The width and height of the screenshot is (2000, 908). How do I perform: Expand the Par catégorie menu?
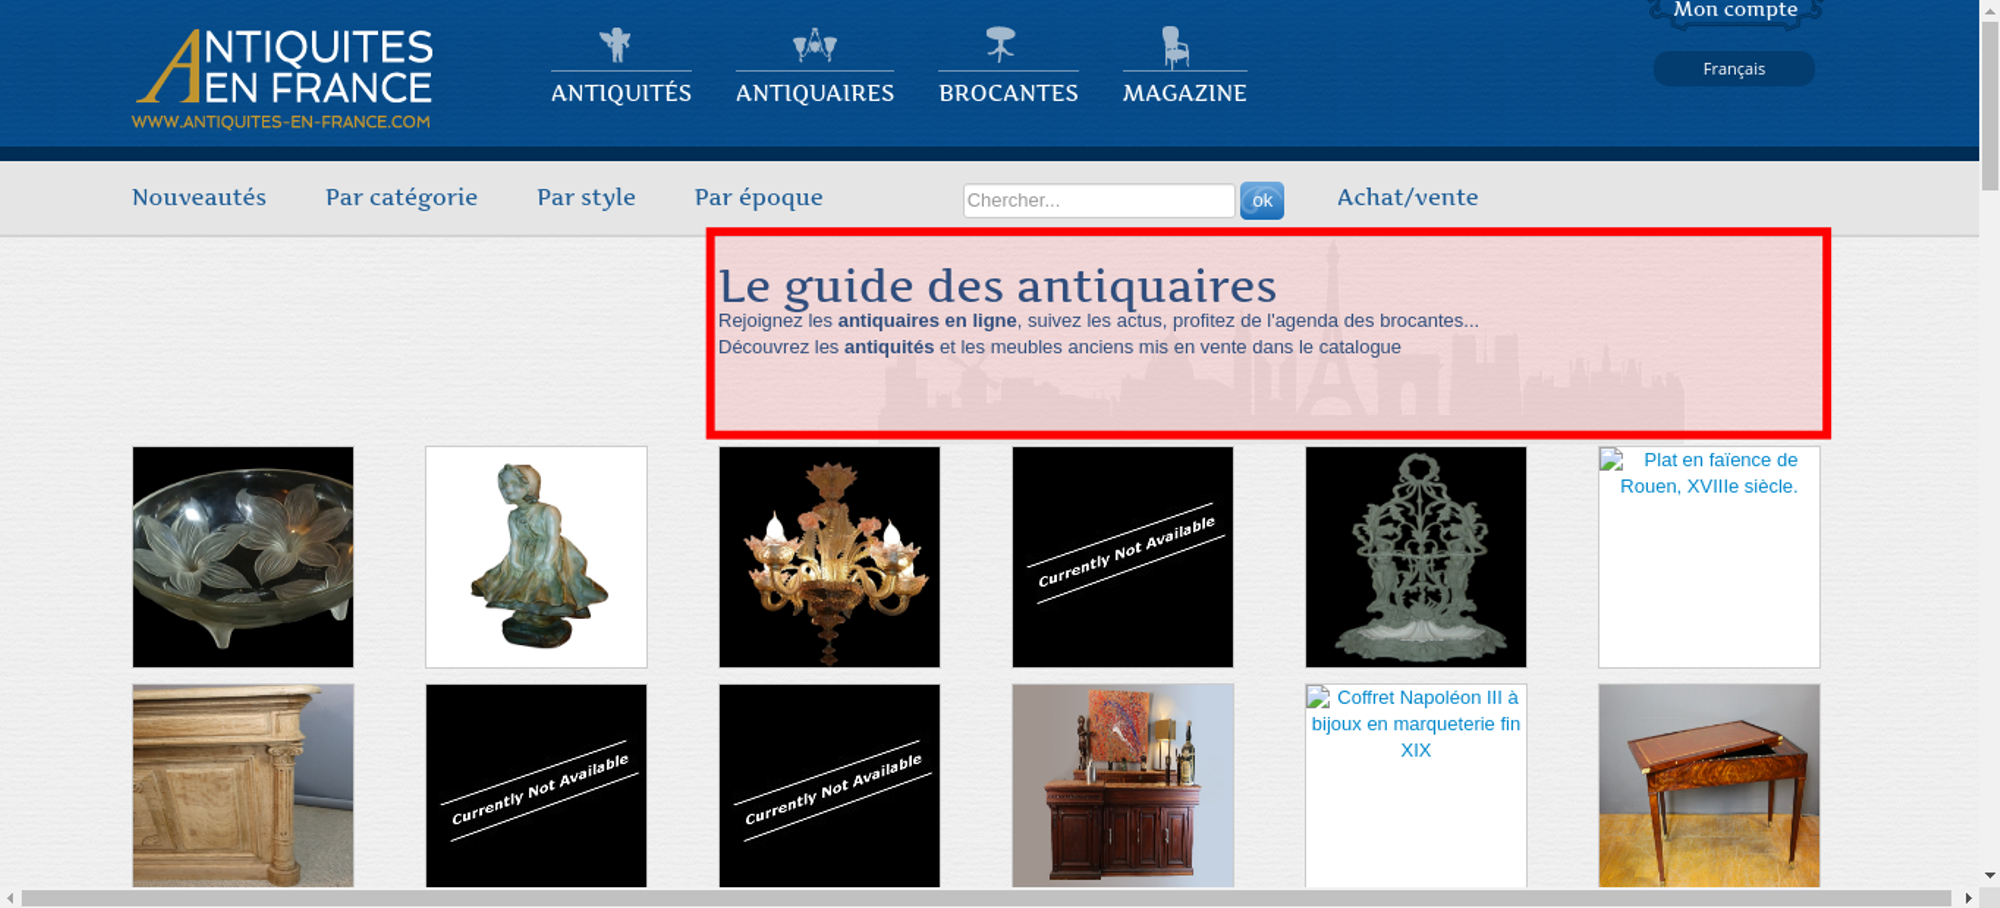pos(401,197)
